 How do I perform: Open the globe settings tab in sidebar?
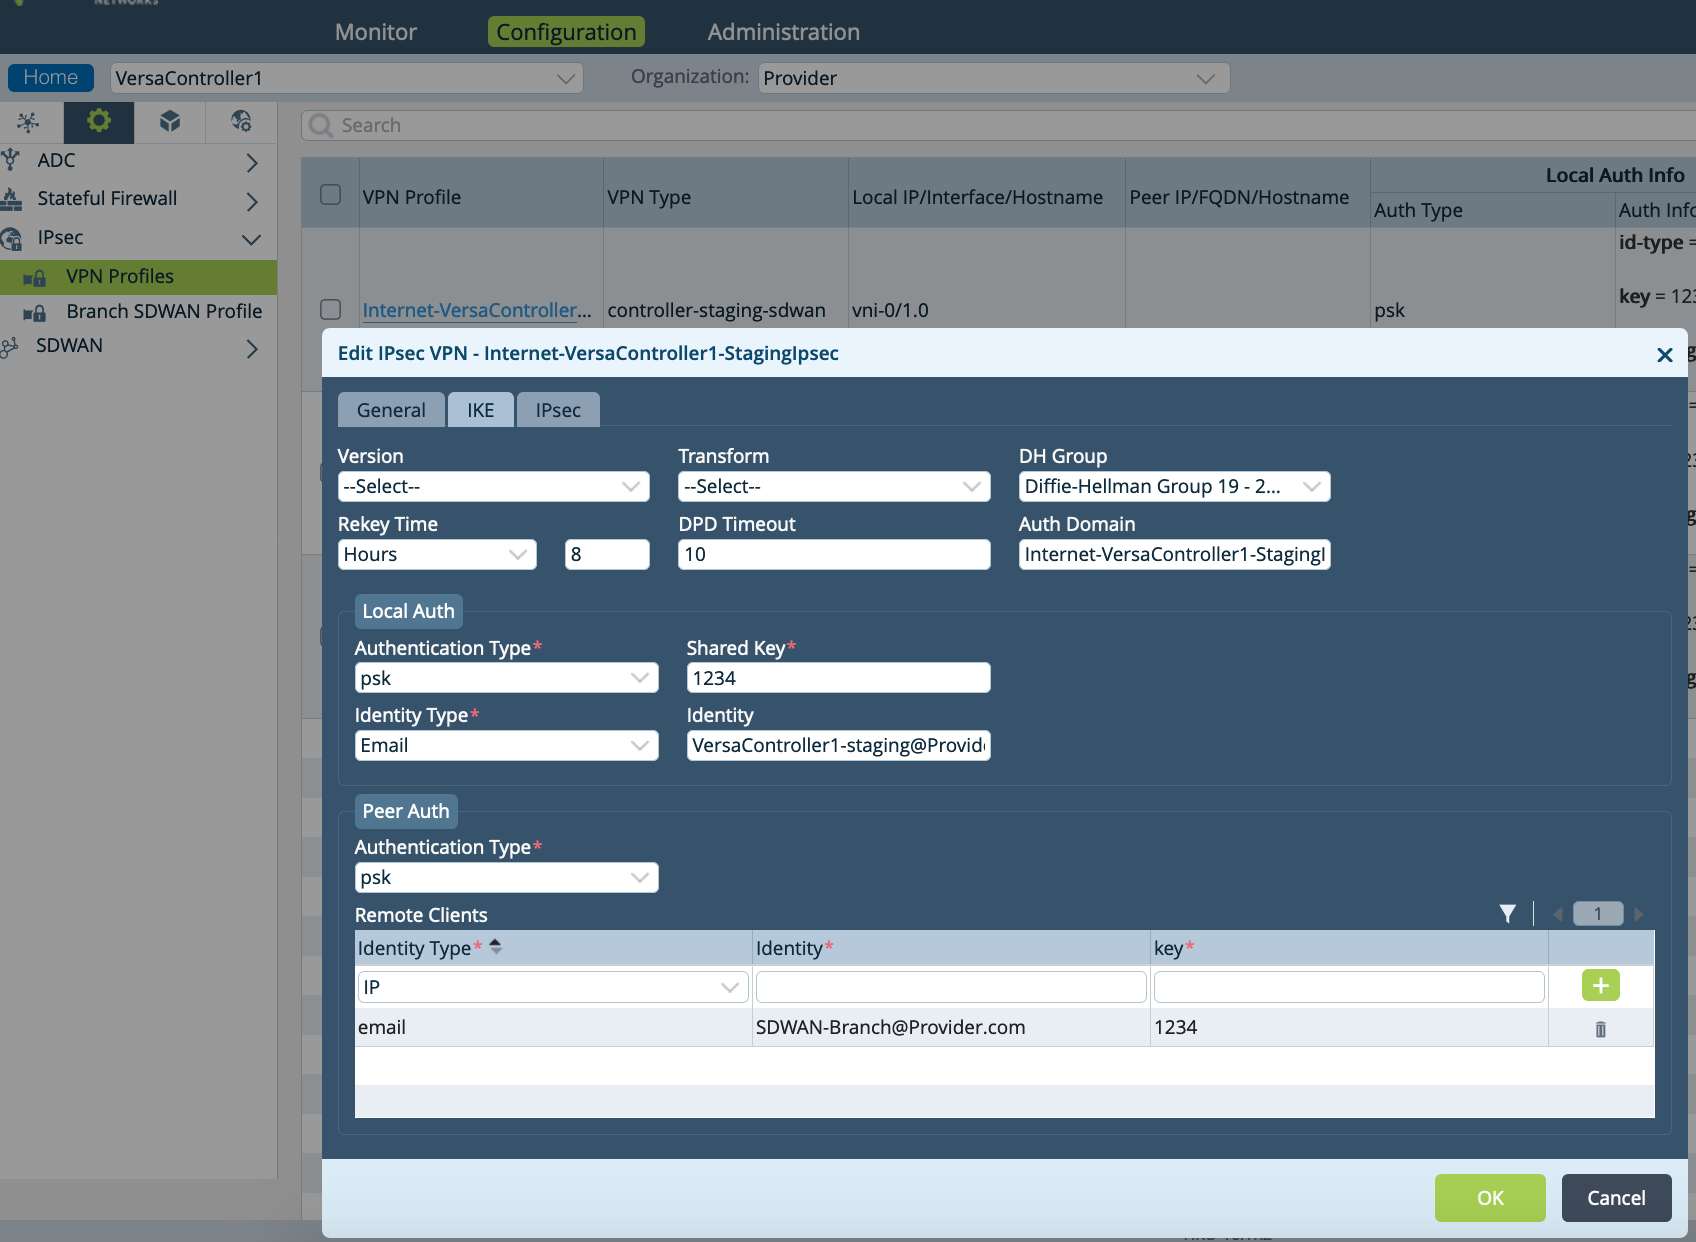[241, 122]
